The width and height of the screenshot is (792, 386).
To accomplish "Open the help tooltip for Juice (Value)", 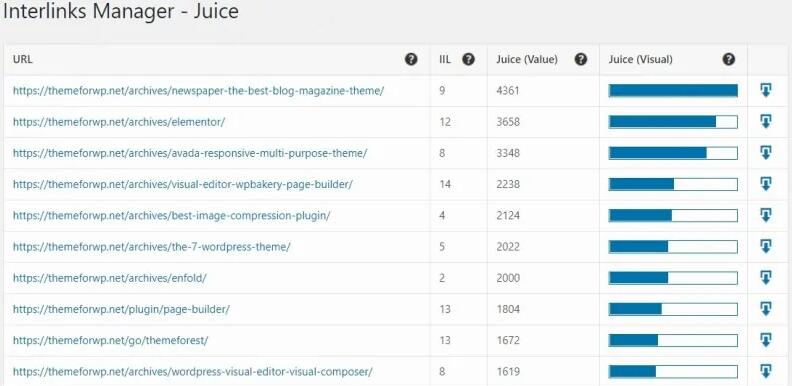I will tap(581, 60).
